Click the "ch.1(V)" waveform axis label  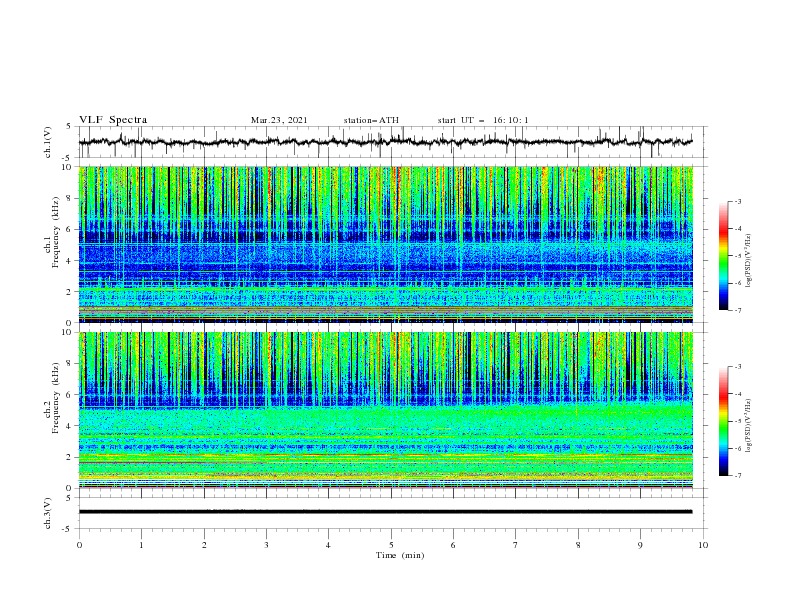[48, 142]
